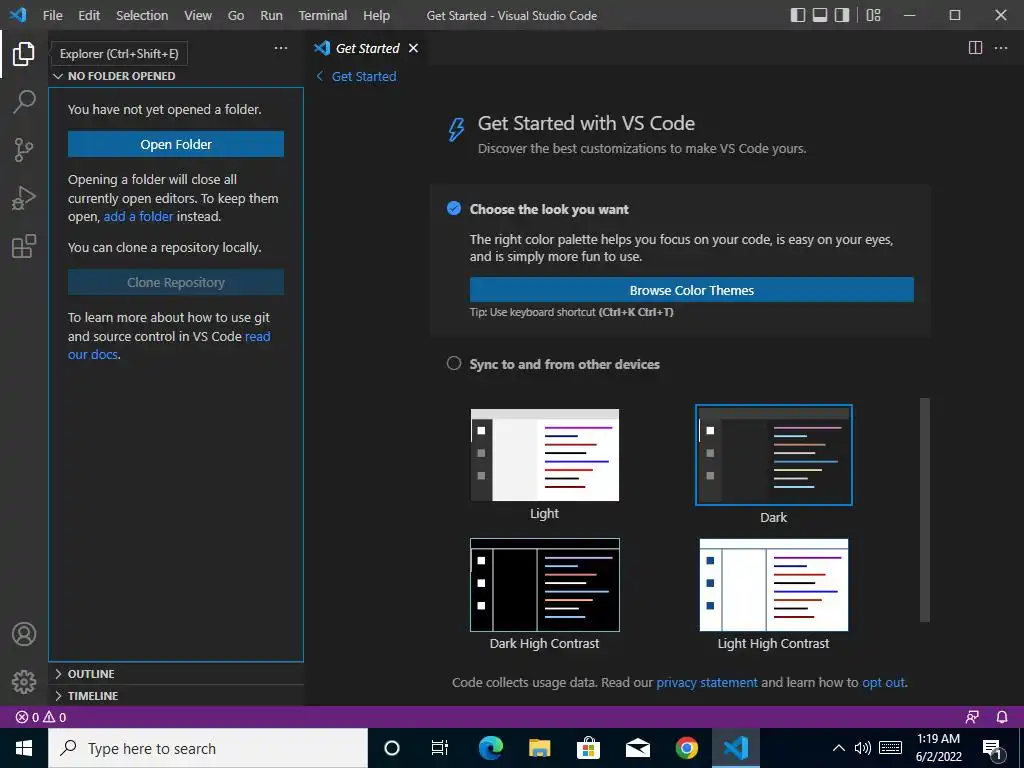The image size is (1024, 768).
Task: Open Customize Layout icon
Action: point(873,15)
